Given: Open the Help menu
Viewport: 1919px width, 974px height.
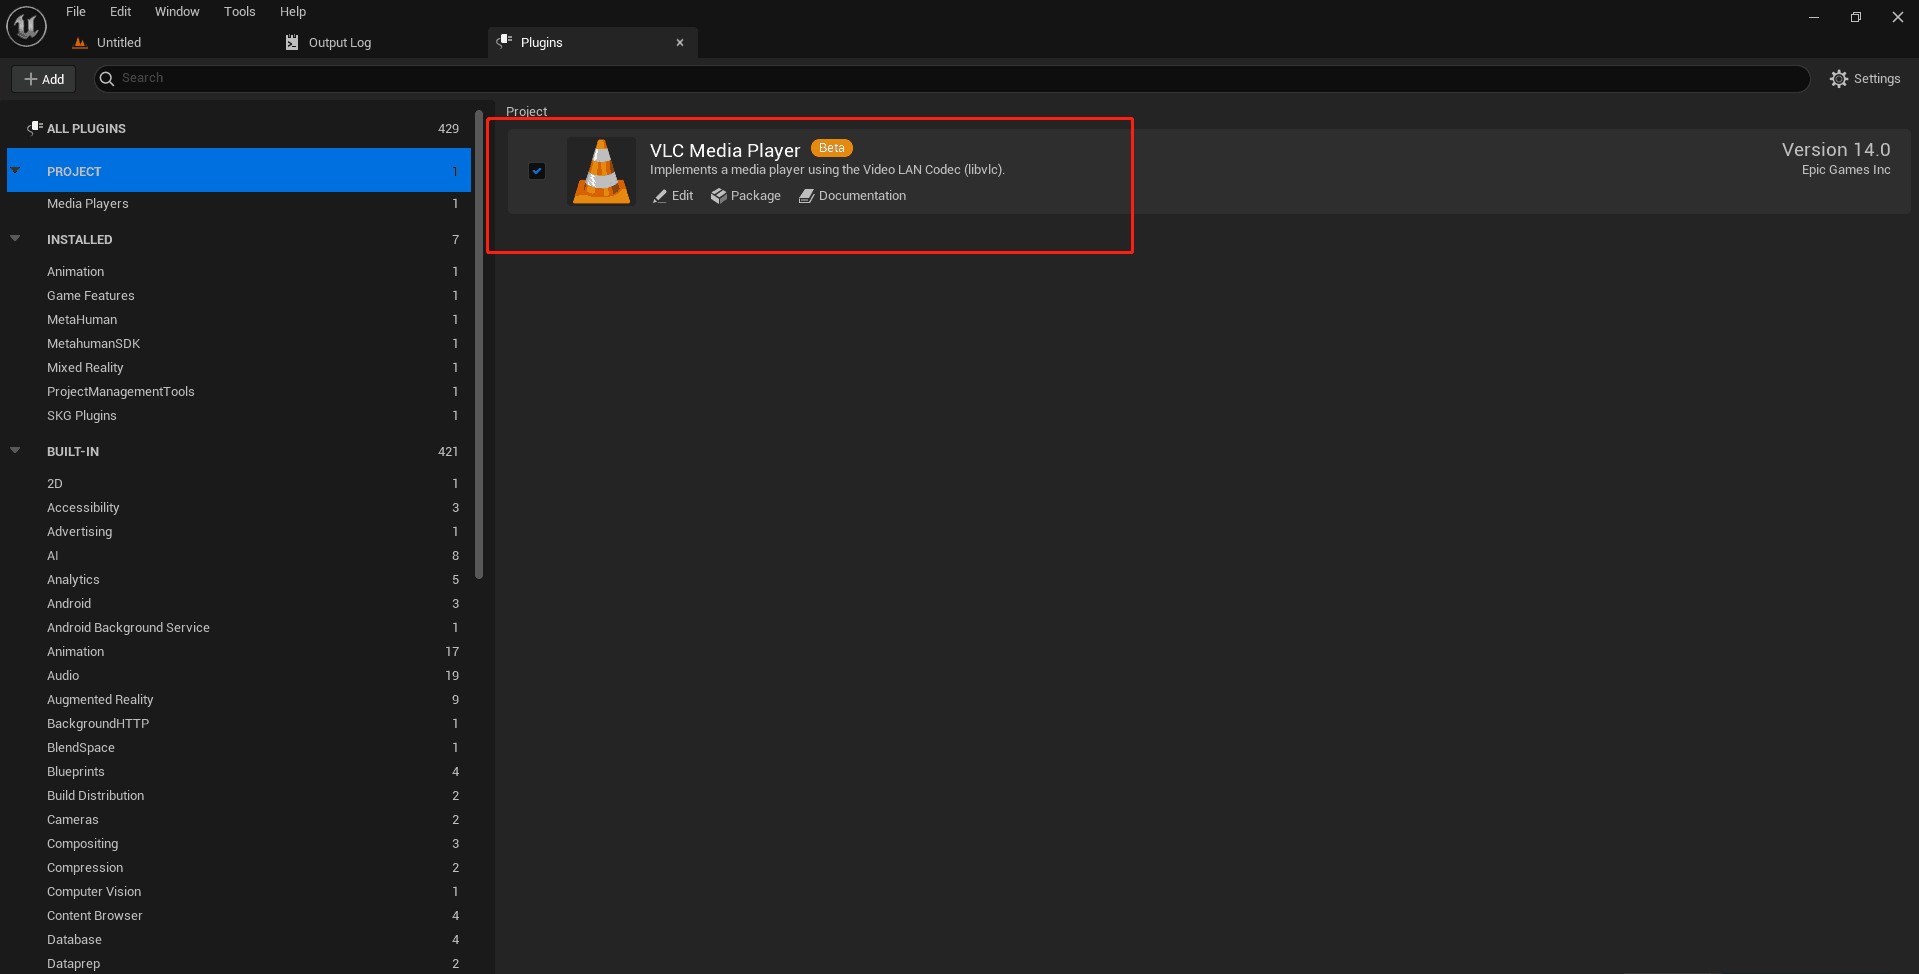Looking at the screenshot, I should click(x=293, y=12).
